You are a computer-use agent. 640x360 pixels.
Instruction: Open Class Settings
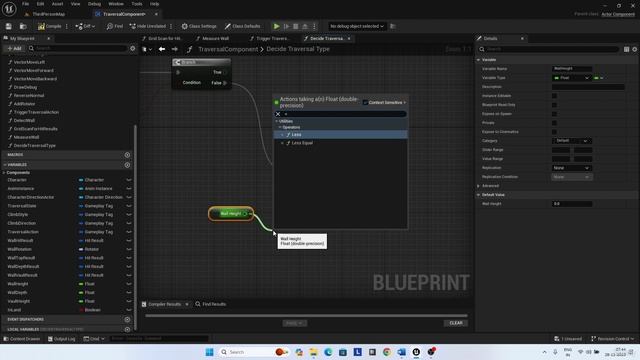click(x=199, y=26)
